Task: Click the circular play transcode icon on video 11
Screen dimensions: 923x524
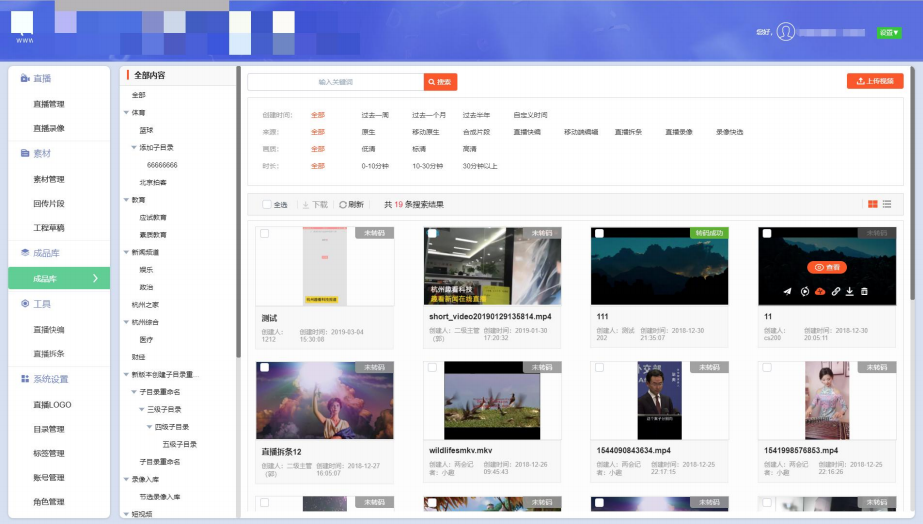Action: coord(804,291)
